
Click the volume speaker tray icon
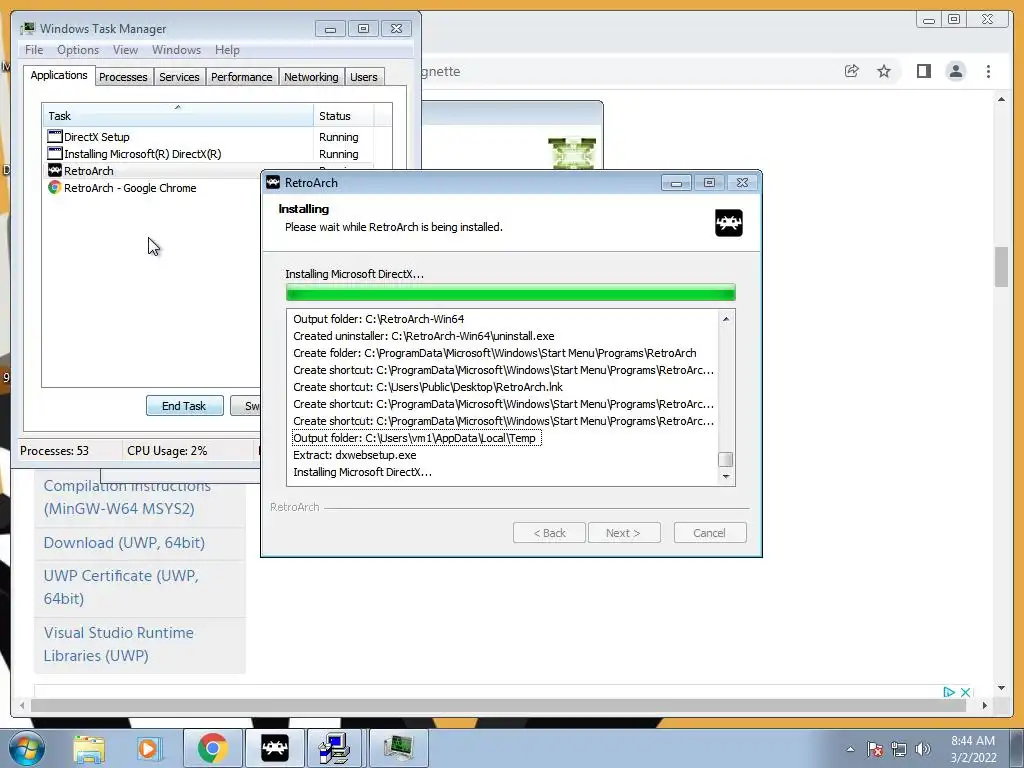[x=922, y=749]
